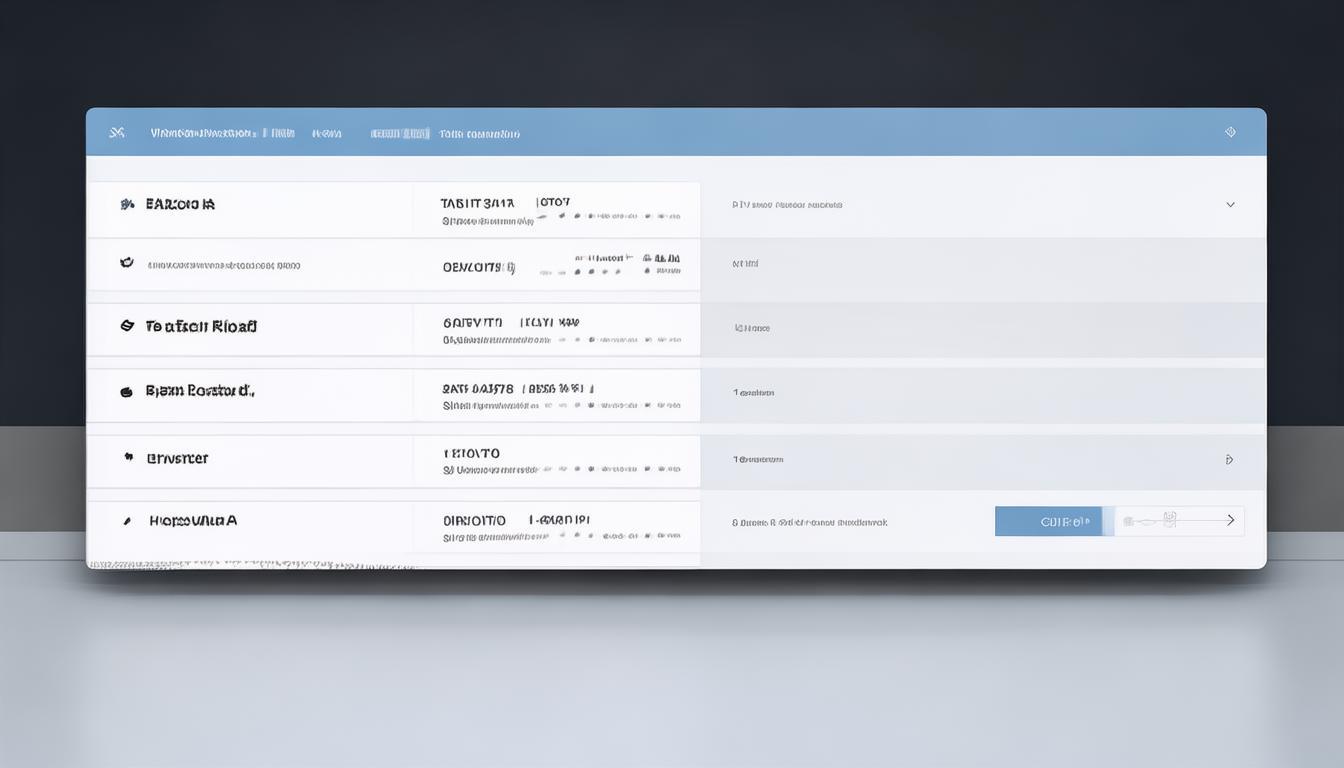Screen dimensions: 1344x768
Task: Select the highlighted tab in the header bar
Action: [400, 133]
